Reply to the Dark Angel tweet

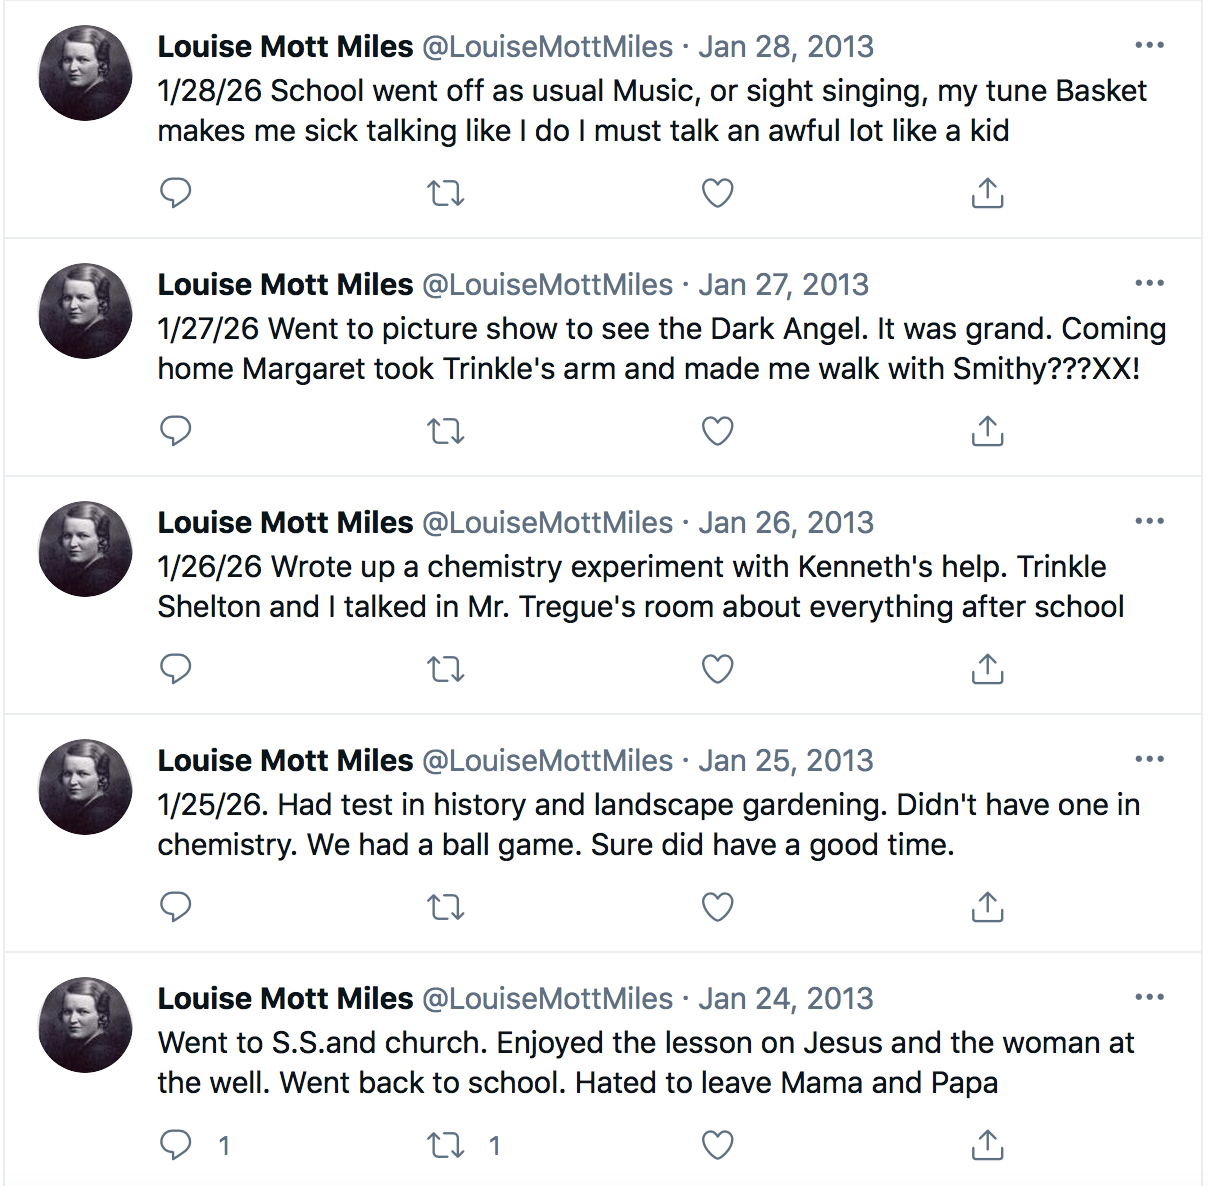[176, 430]
